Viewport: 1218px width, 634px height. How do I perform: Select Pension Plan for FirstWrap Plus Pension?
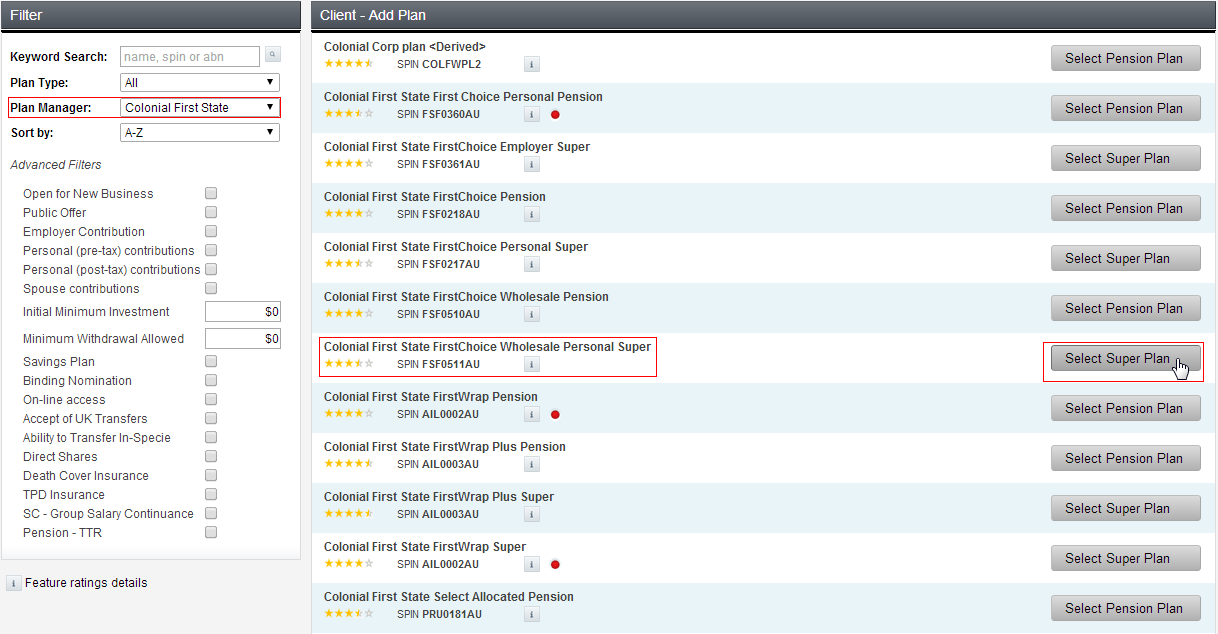1125,458
